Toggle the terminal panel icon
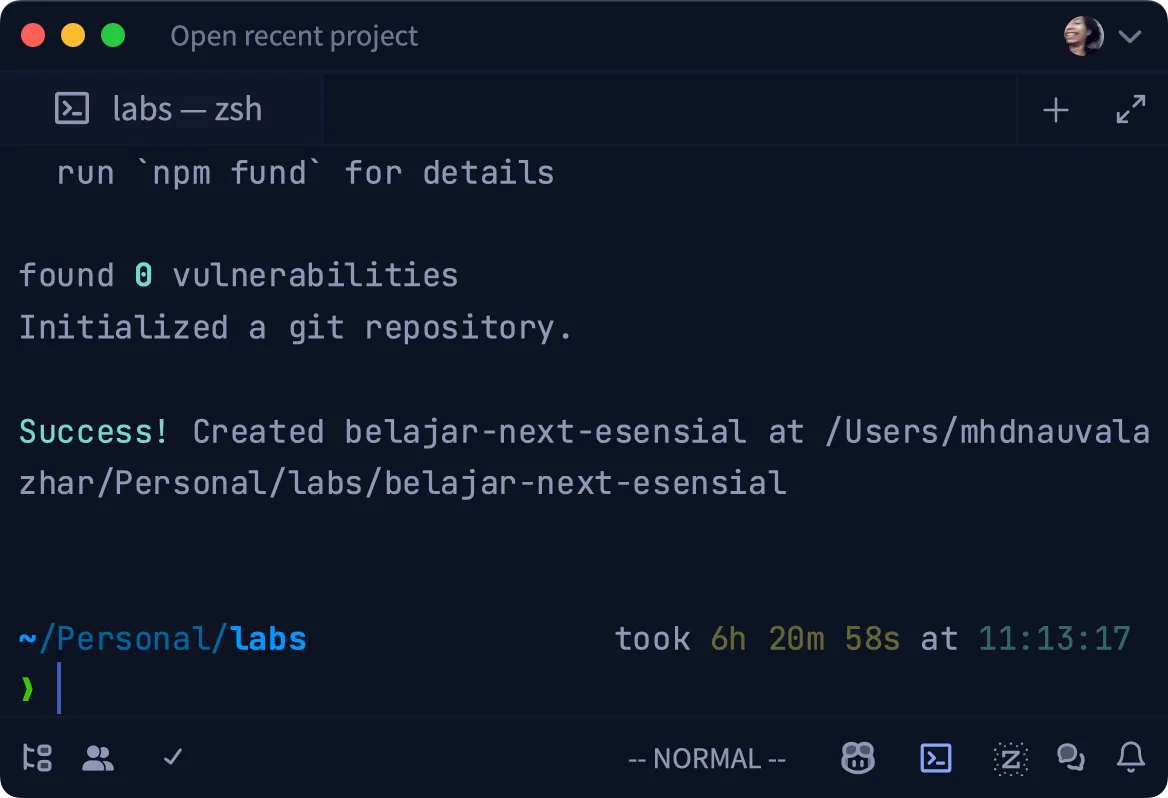The image size is (1168, 798). [936, 758]
